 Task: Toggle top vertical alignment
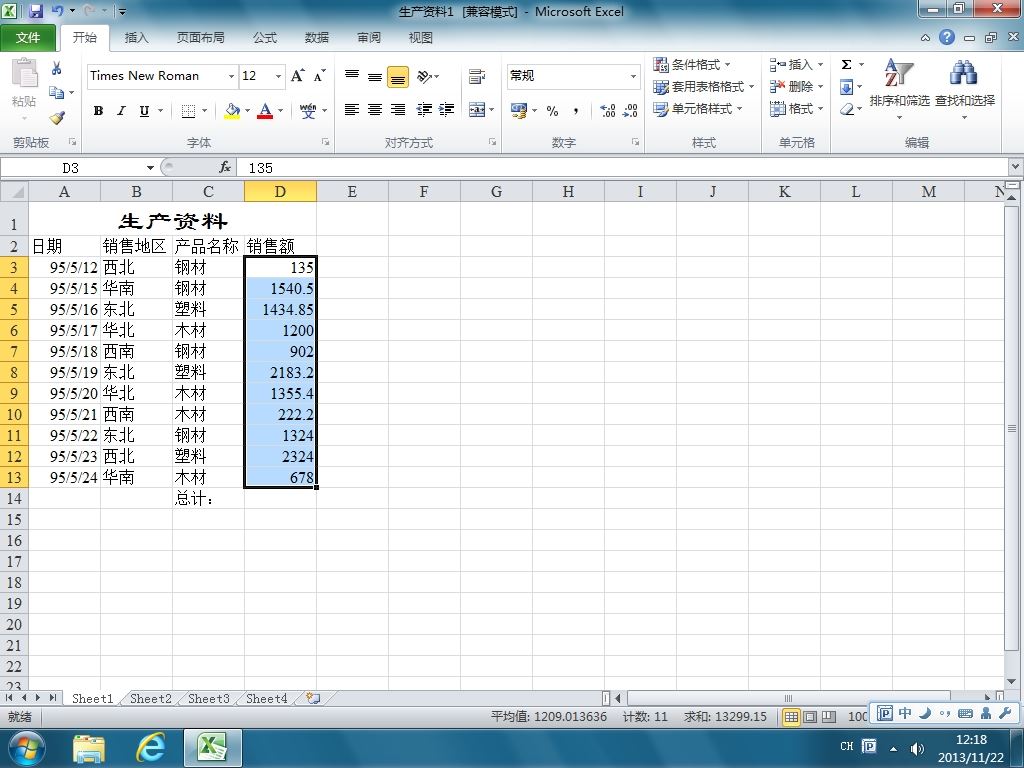coord(352,76)
